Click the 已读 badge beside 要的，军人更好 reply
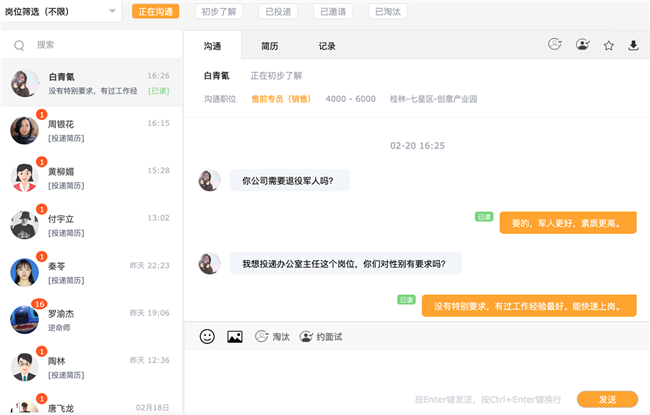This screenshot has height=415, width=650. 484,216
